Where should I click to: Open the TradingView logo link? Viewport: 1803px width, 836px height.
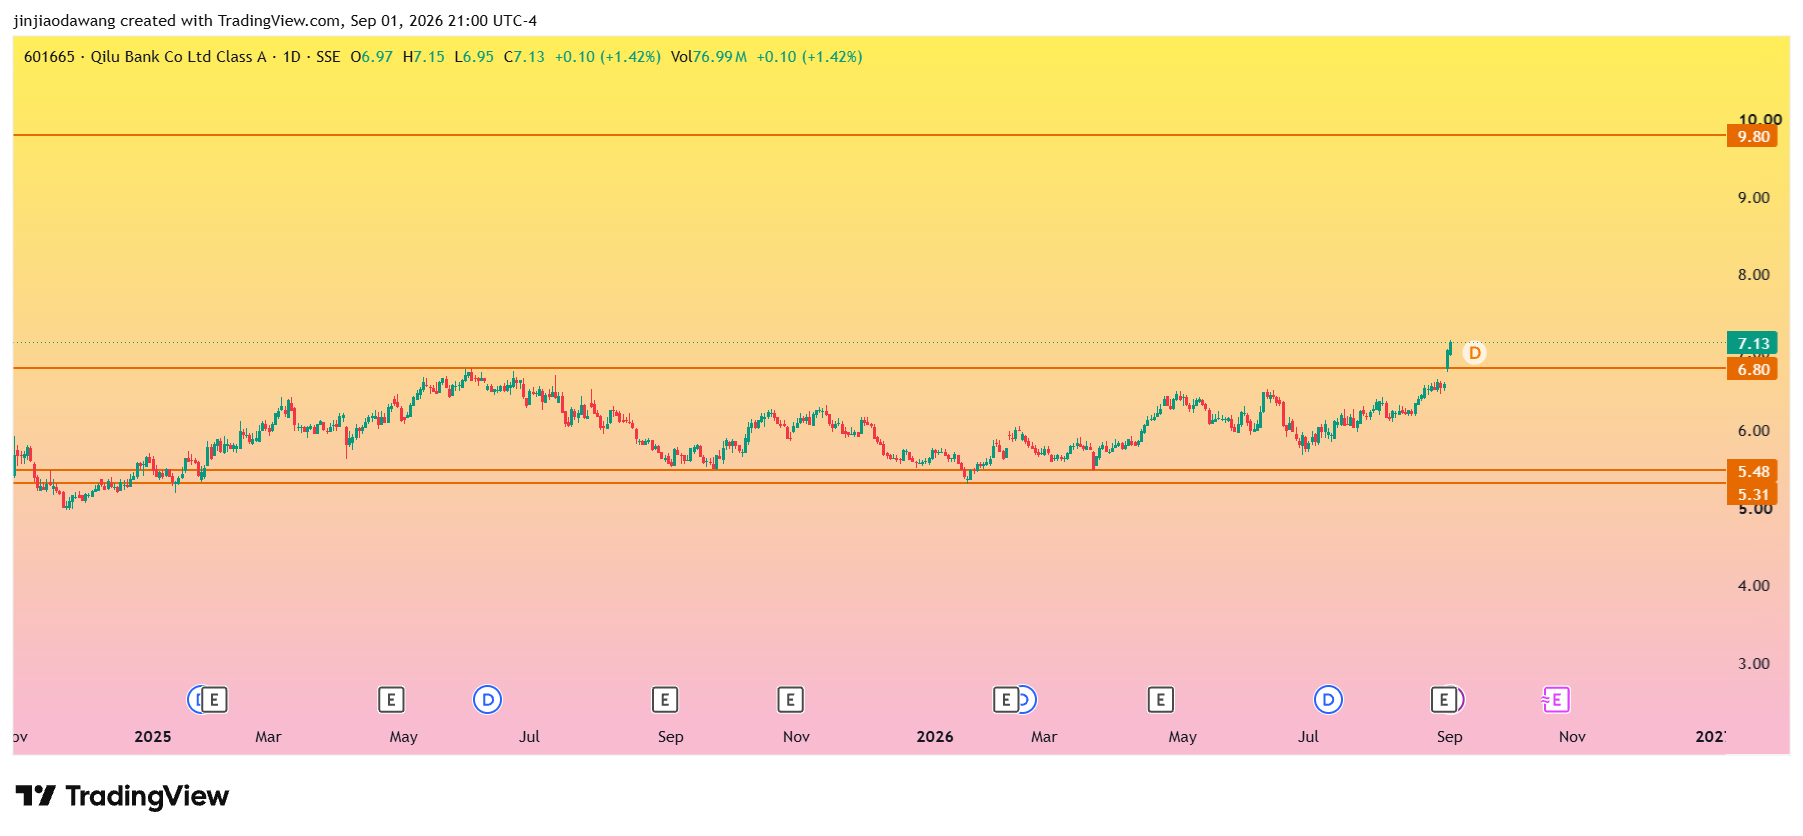click(122, 796)
